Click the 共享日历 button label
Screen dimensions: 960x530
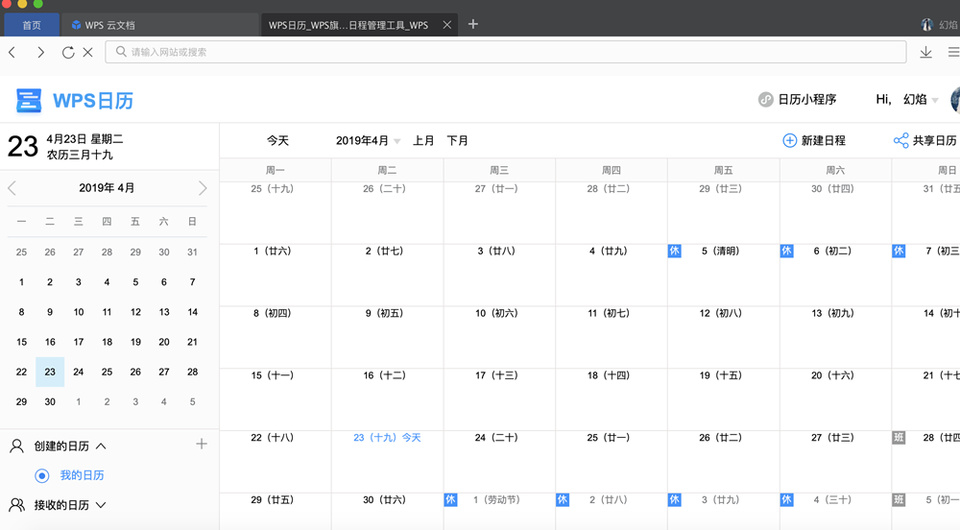[934, 141]
